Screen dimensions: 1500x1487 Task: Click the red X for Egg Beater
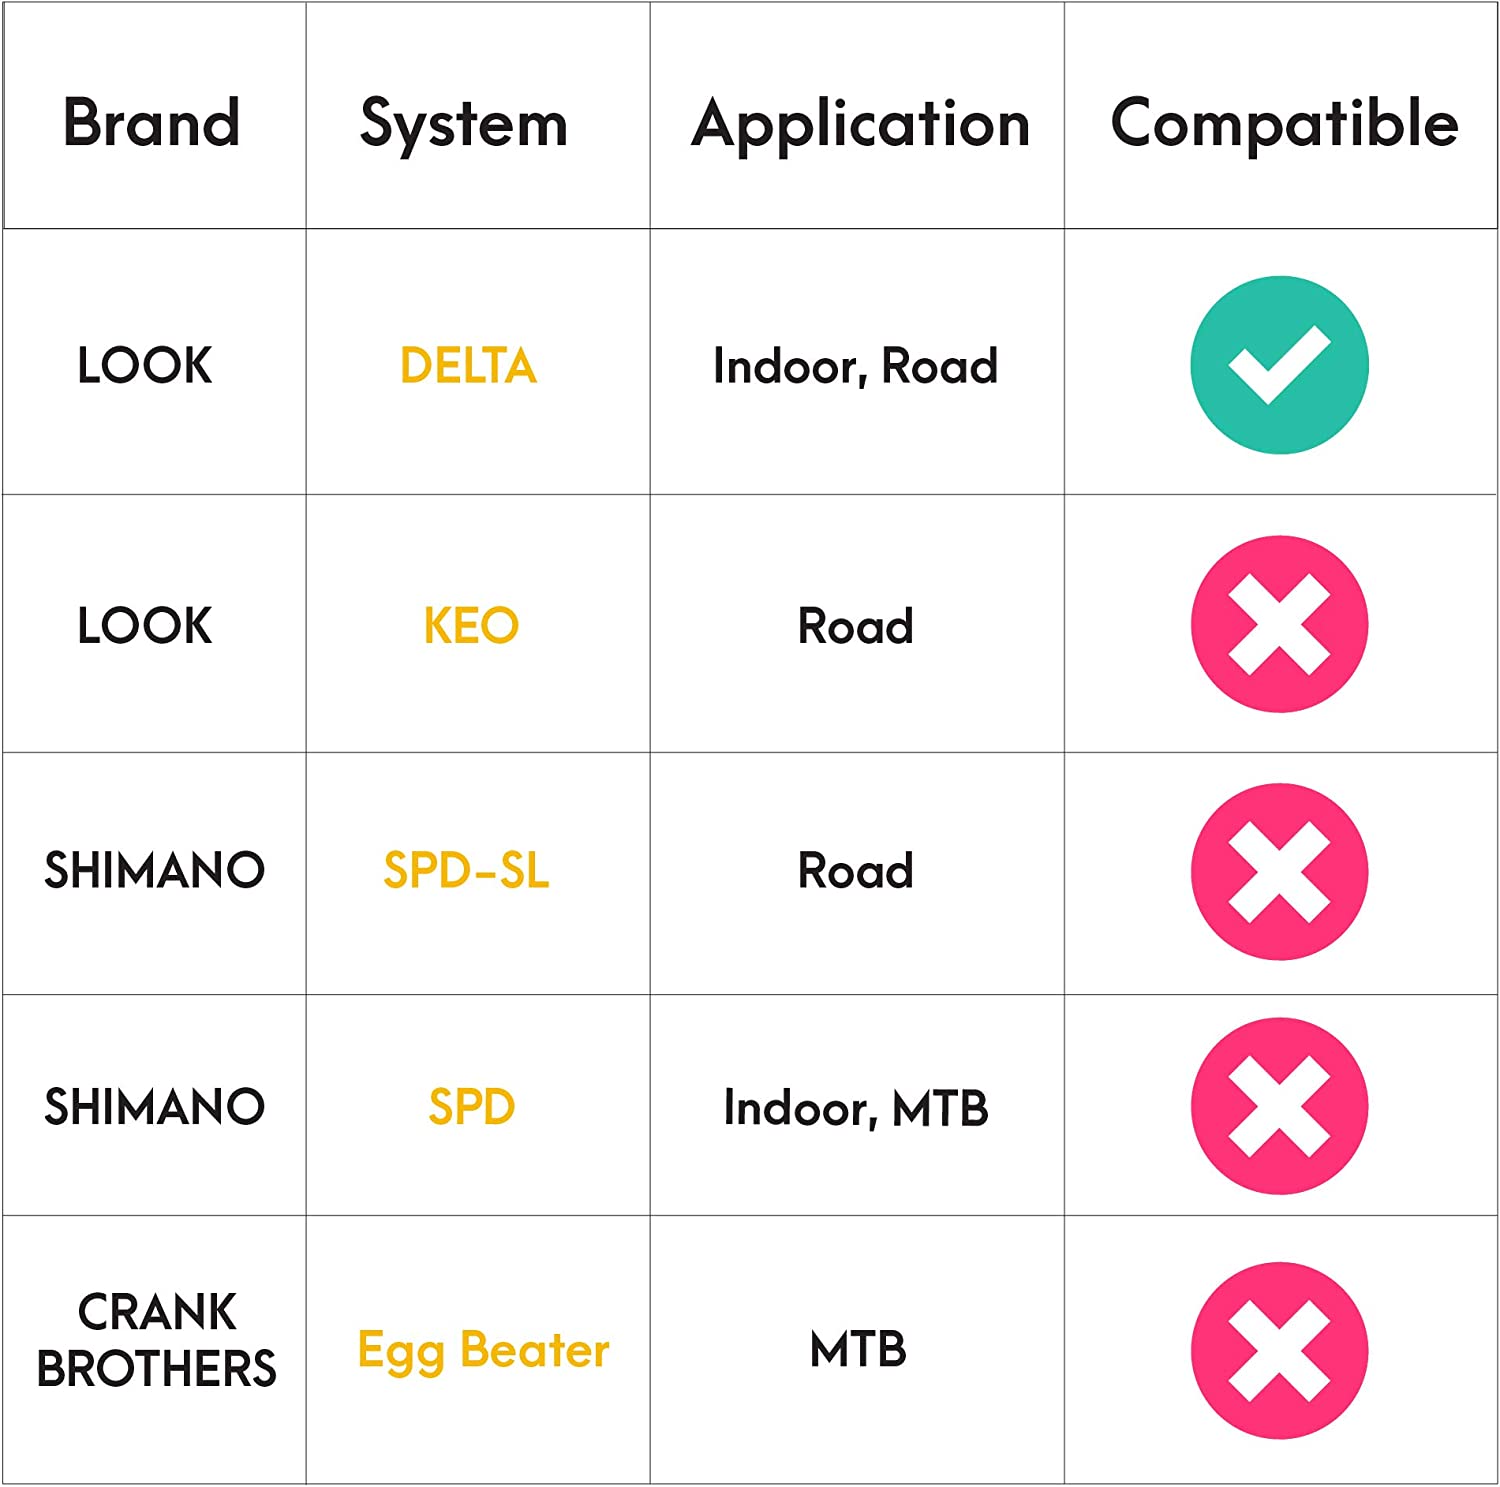(x=1279, y=1350)
